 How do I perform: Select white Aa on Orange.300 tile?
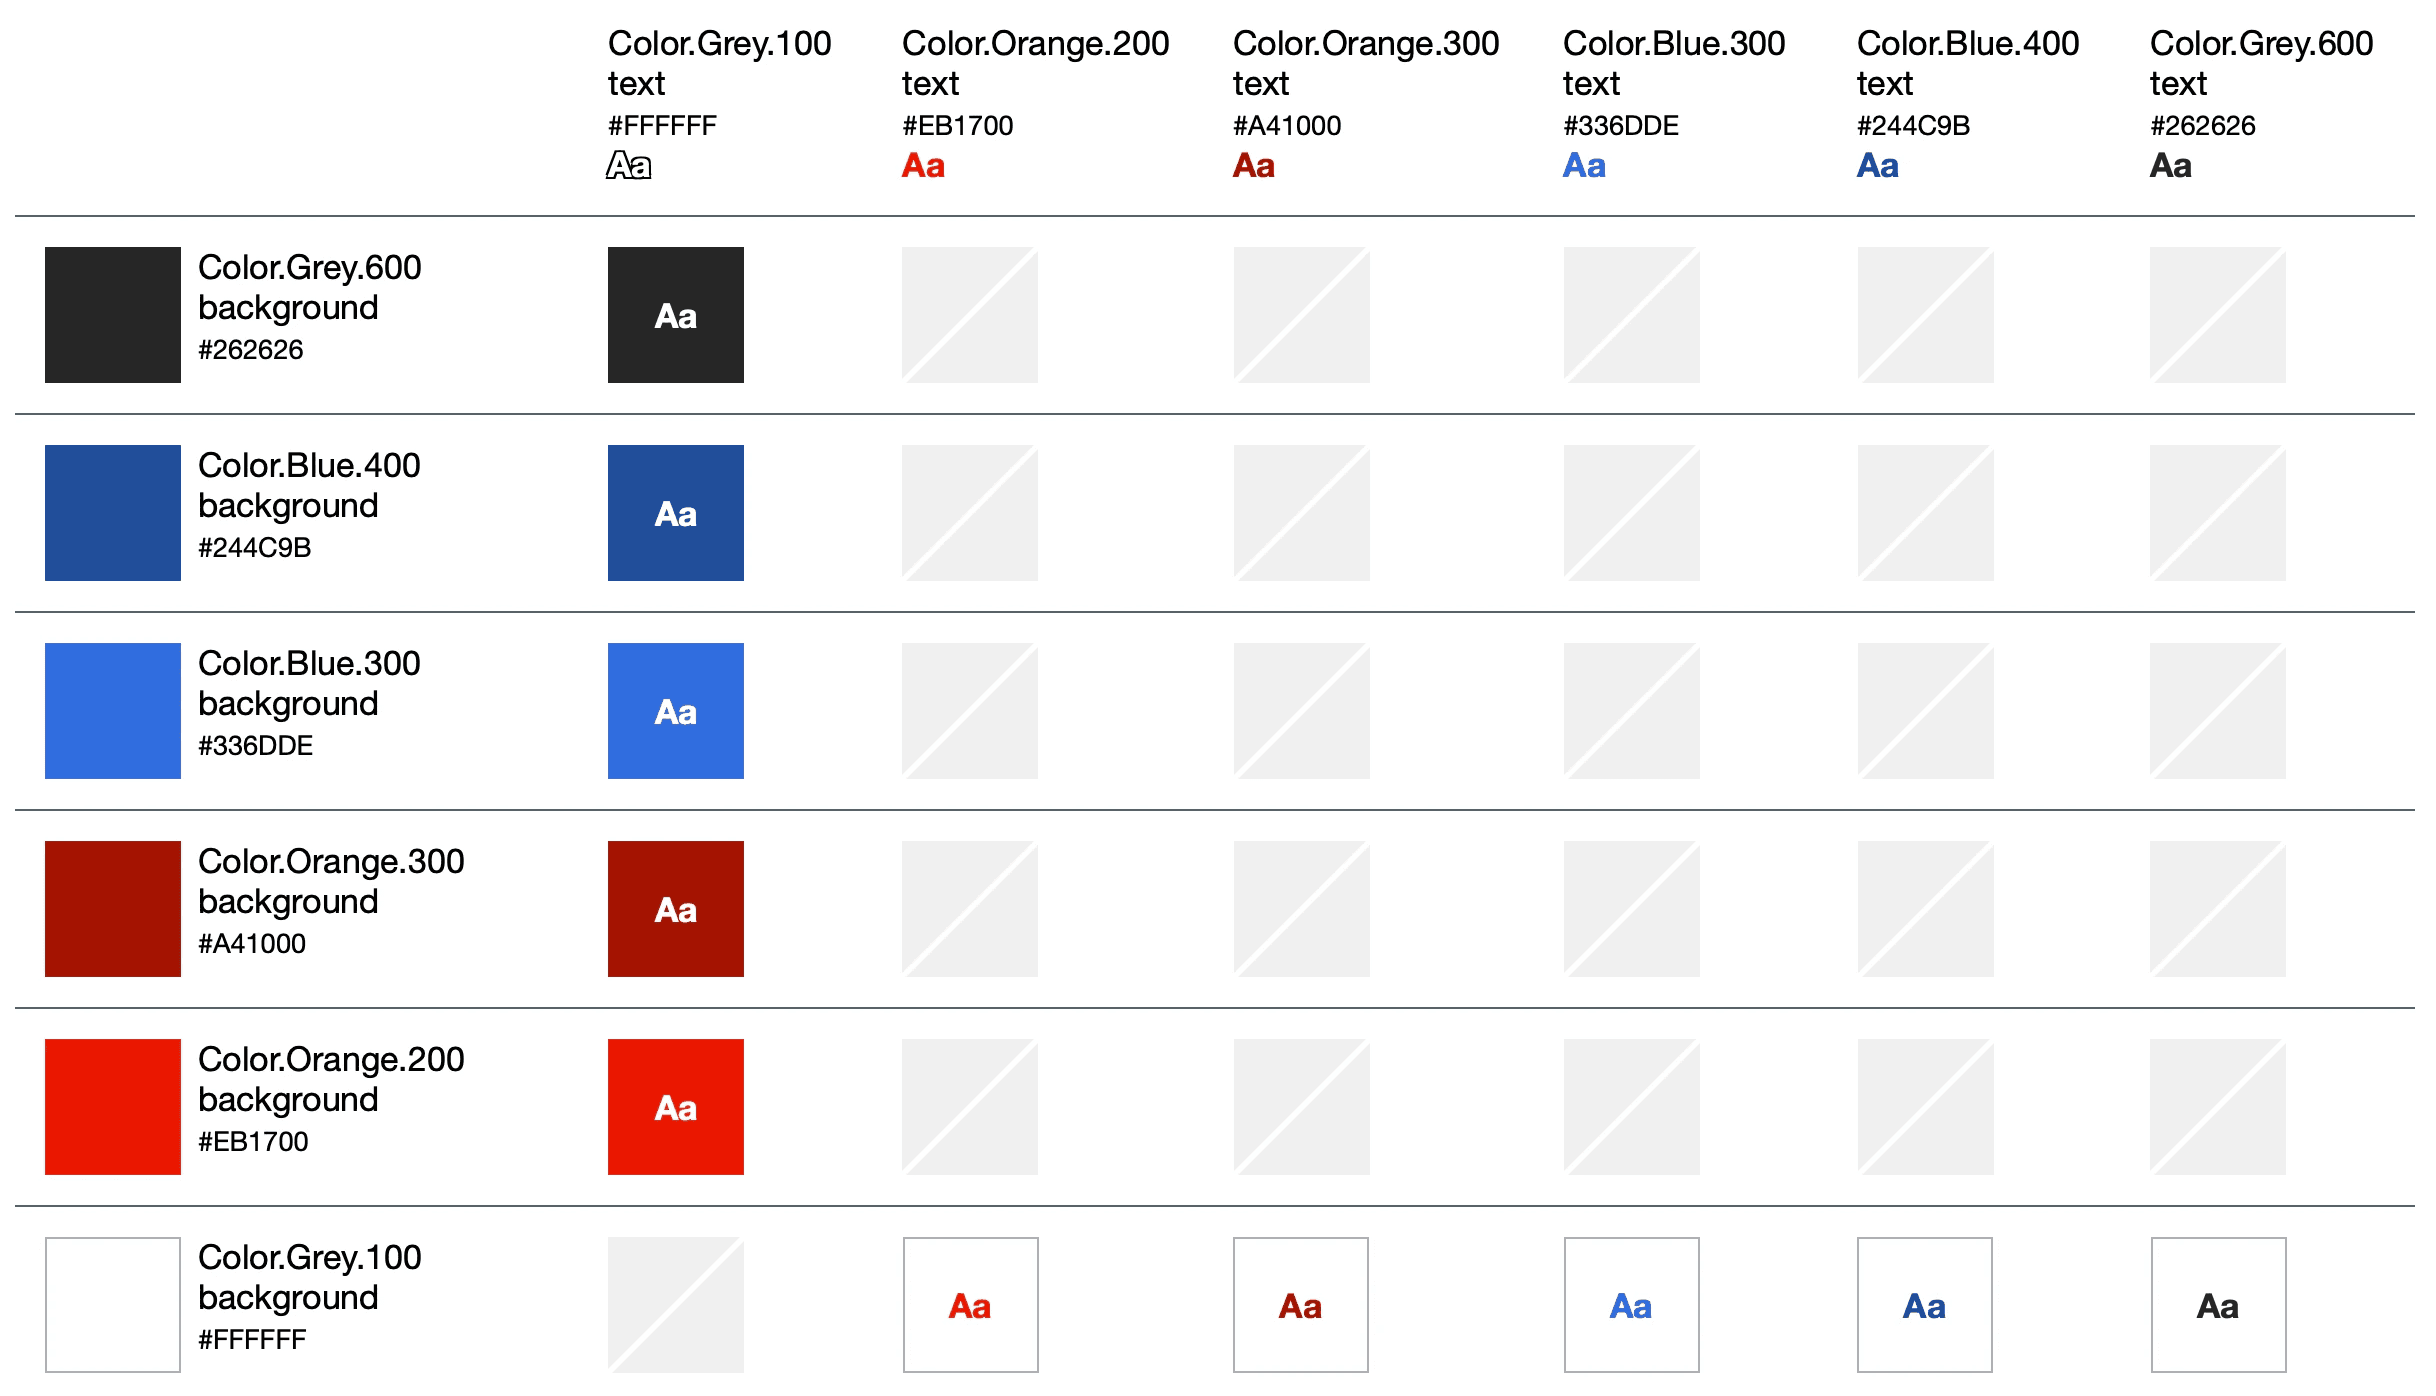(x=675, y=908)
